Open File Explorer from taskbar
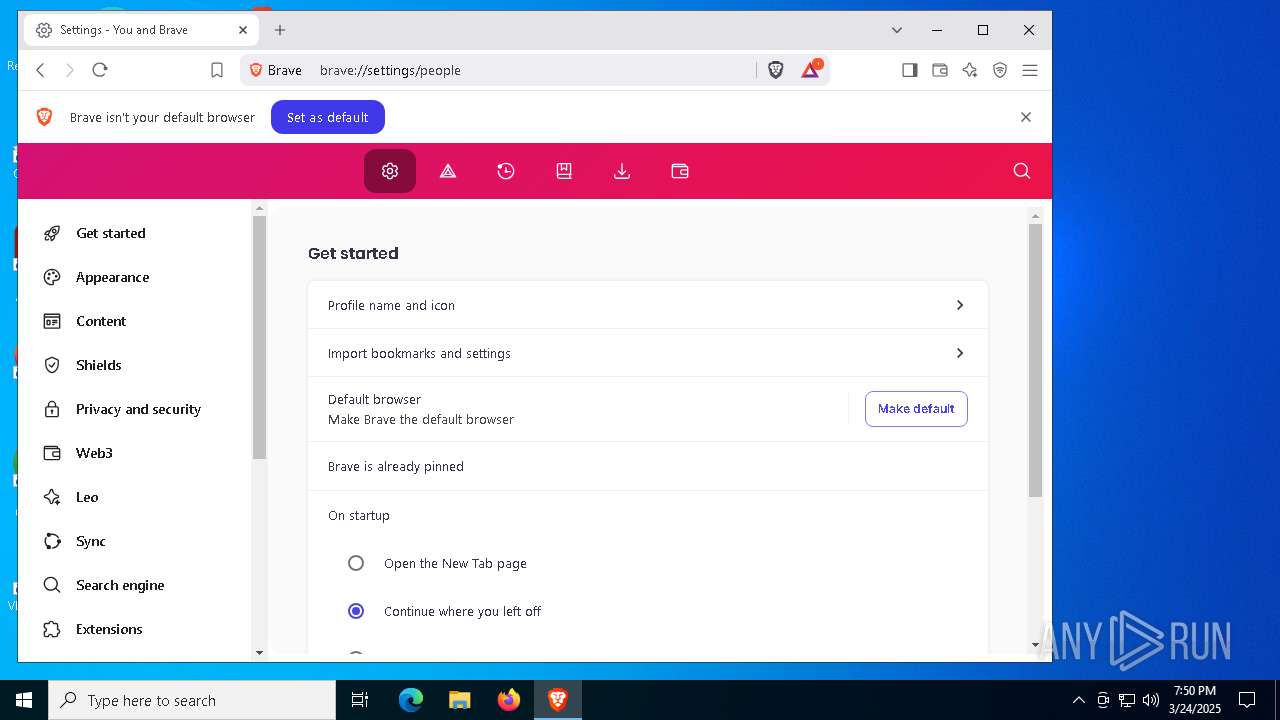 tap(459, 700)
